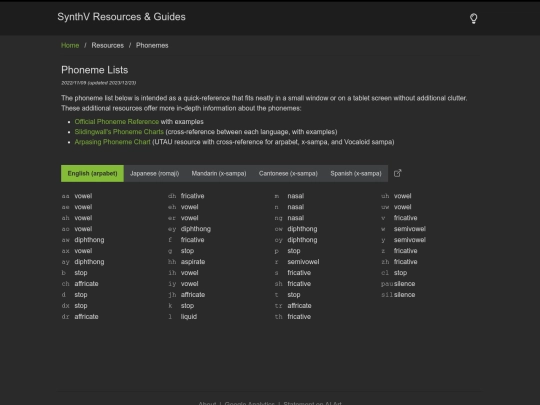Click the 'w semivowel' phoneme row
540x405 pixels.
(404, 229)
